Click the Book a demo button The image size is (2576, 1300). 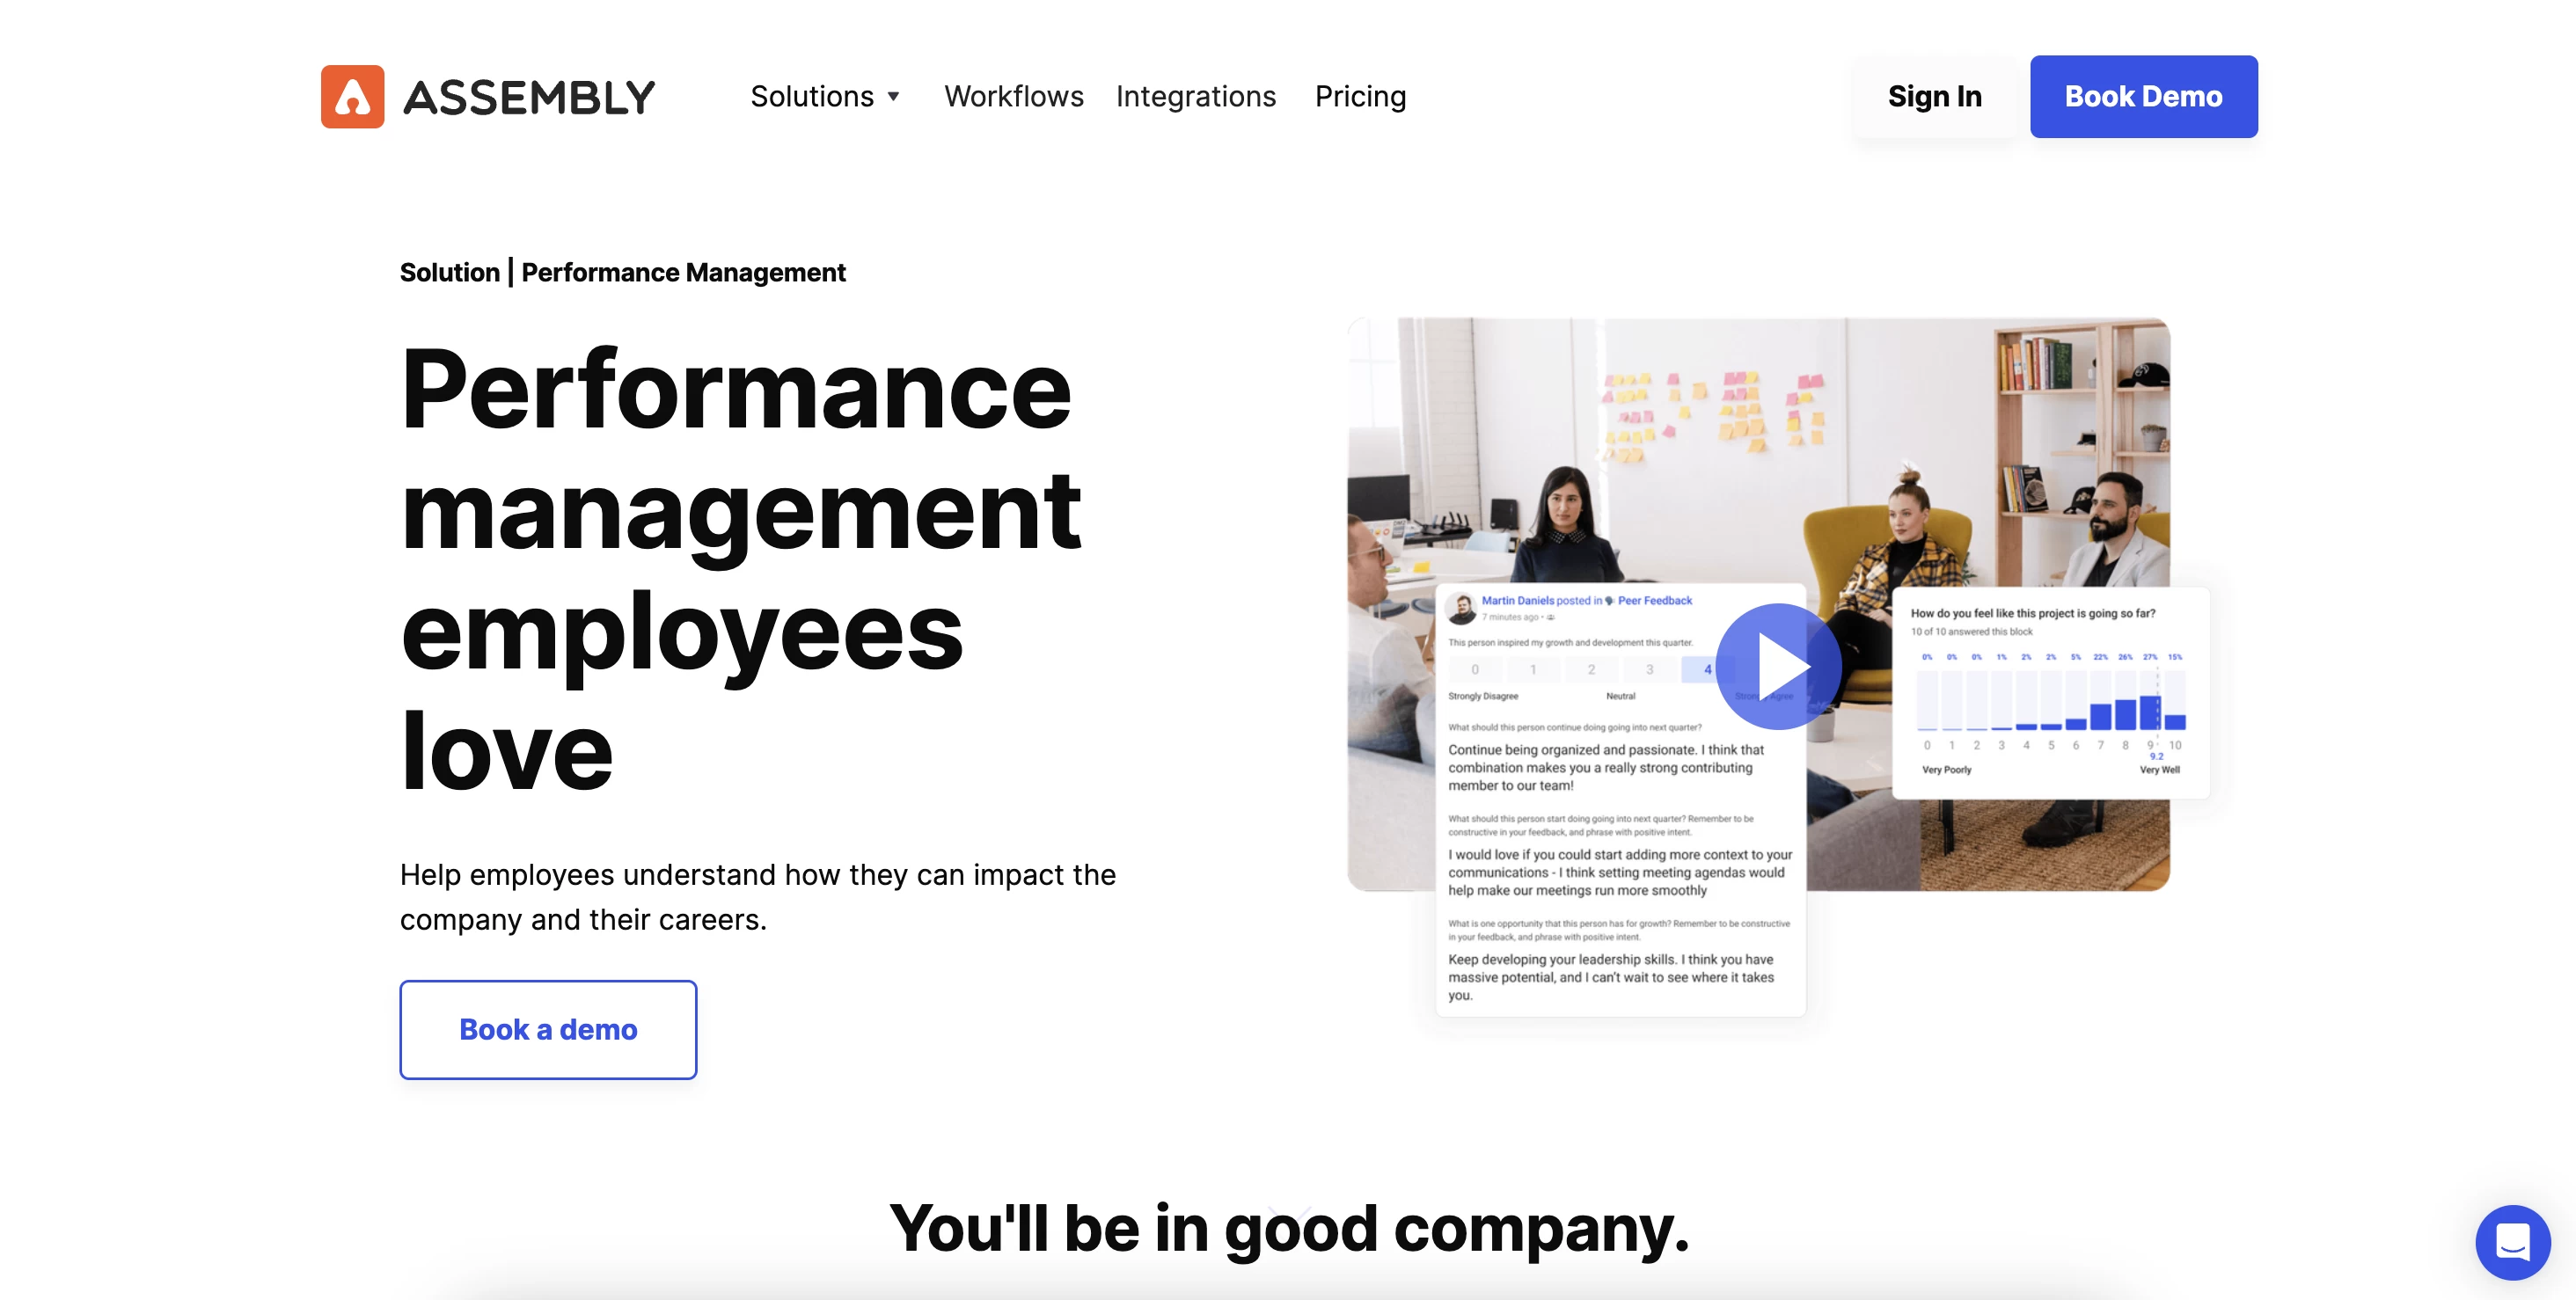click(x=547, y=1028)
